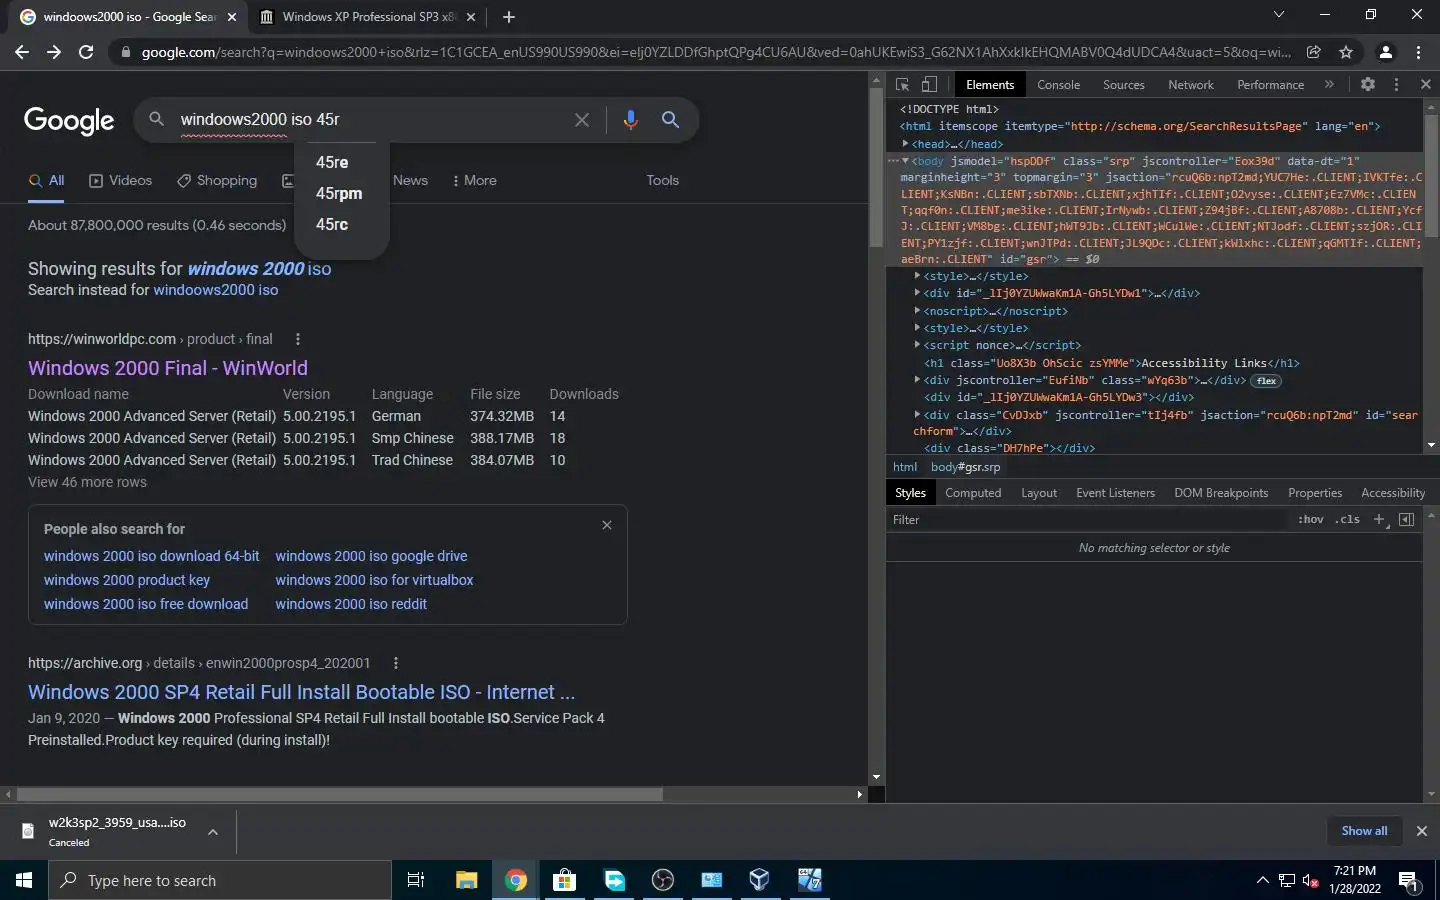Click Show all downloads button
Viewport: 1440px width, 900px height.
coord(1364,831)
